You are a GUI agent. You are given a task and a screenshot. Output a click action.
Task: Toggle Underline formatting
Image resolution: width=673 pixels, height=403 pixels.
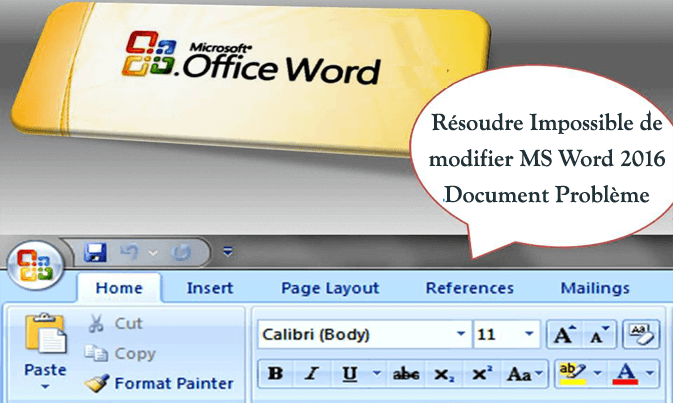click(x=350, y=374)
